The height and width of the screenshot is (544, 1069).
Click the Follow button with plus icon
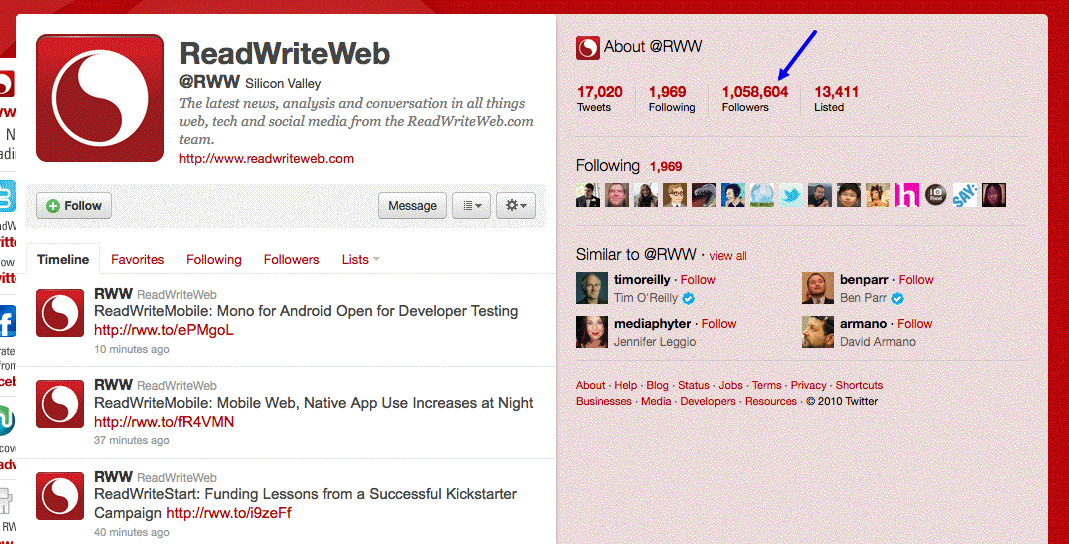[x=74, y=206]
